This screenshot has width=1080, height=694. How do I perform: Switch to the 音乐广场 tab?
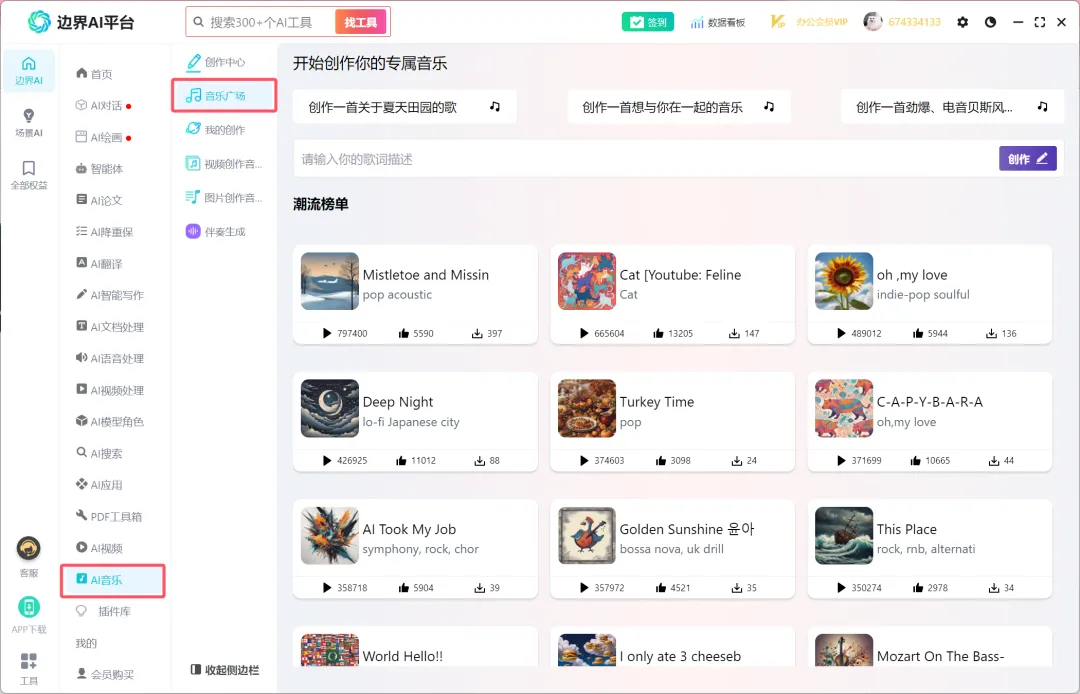(225, 95)
